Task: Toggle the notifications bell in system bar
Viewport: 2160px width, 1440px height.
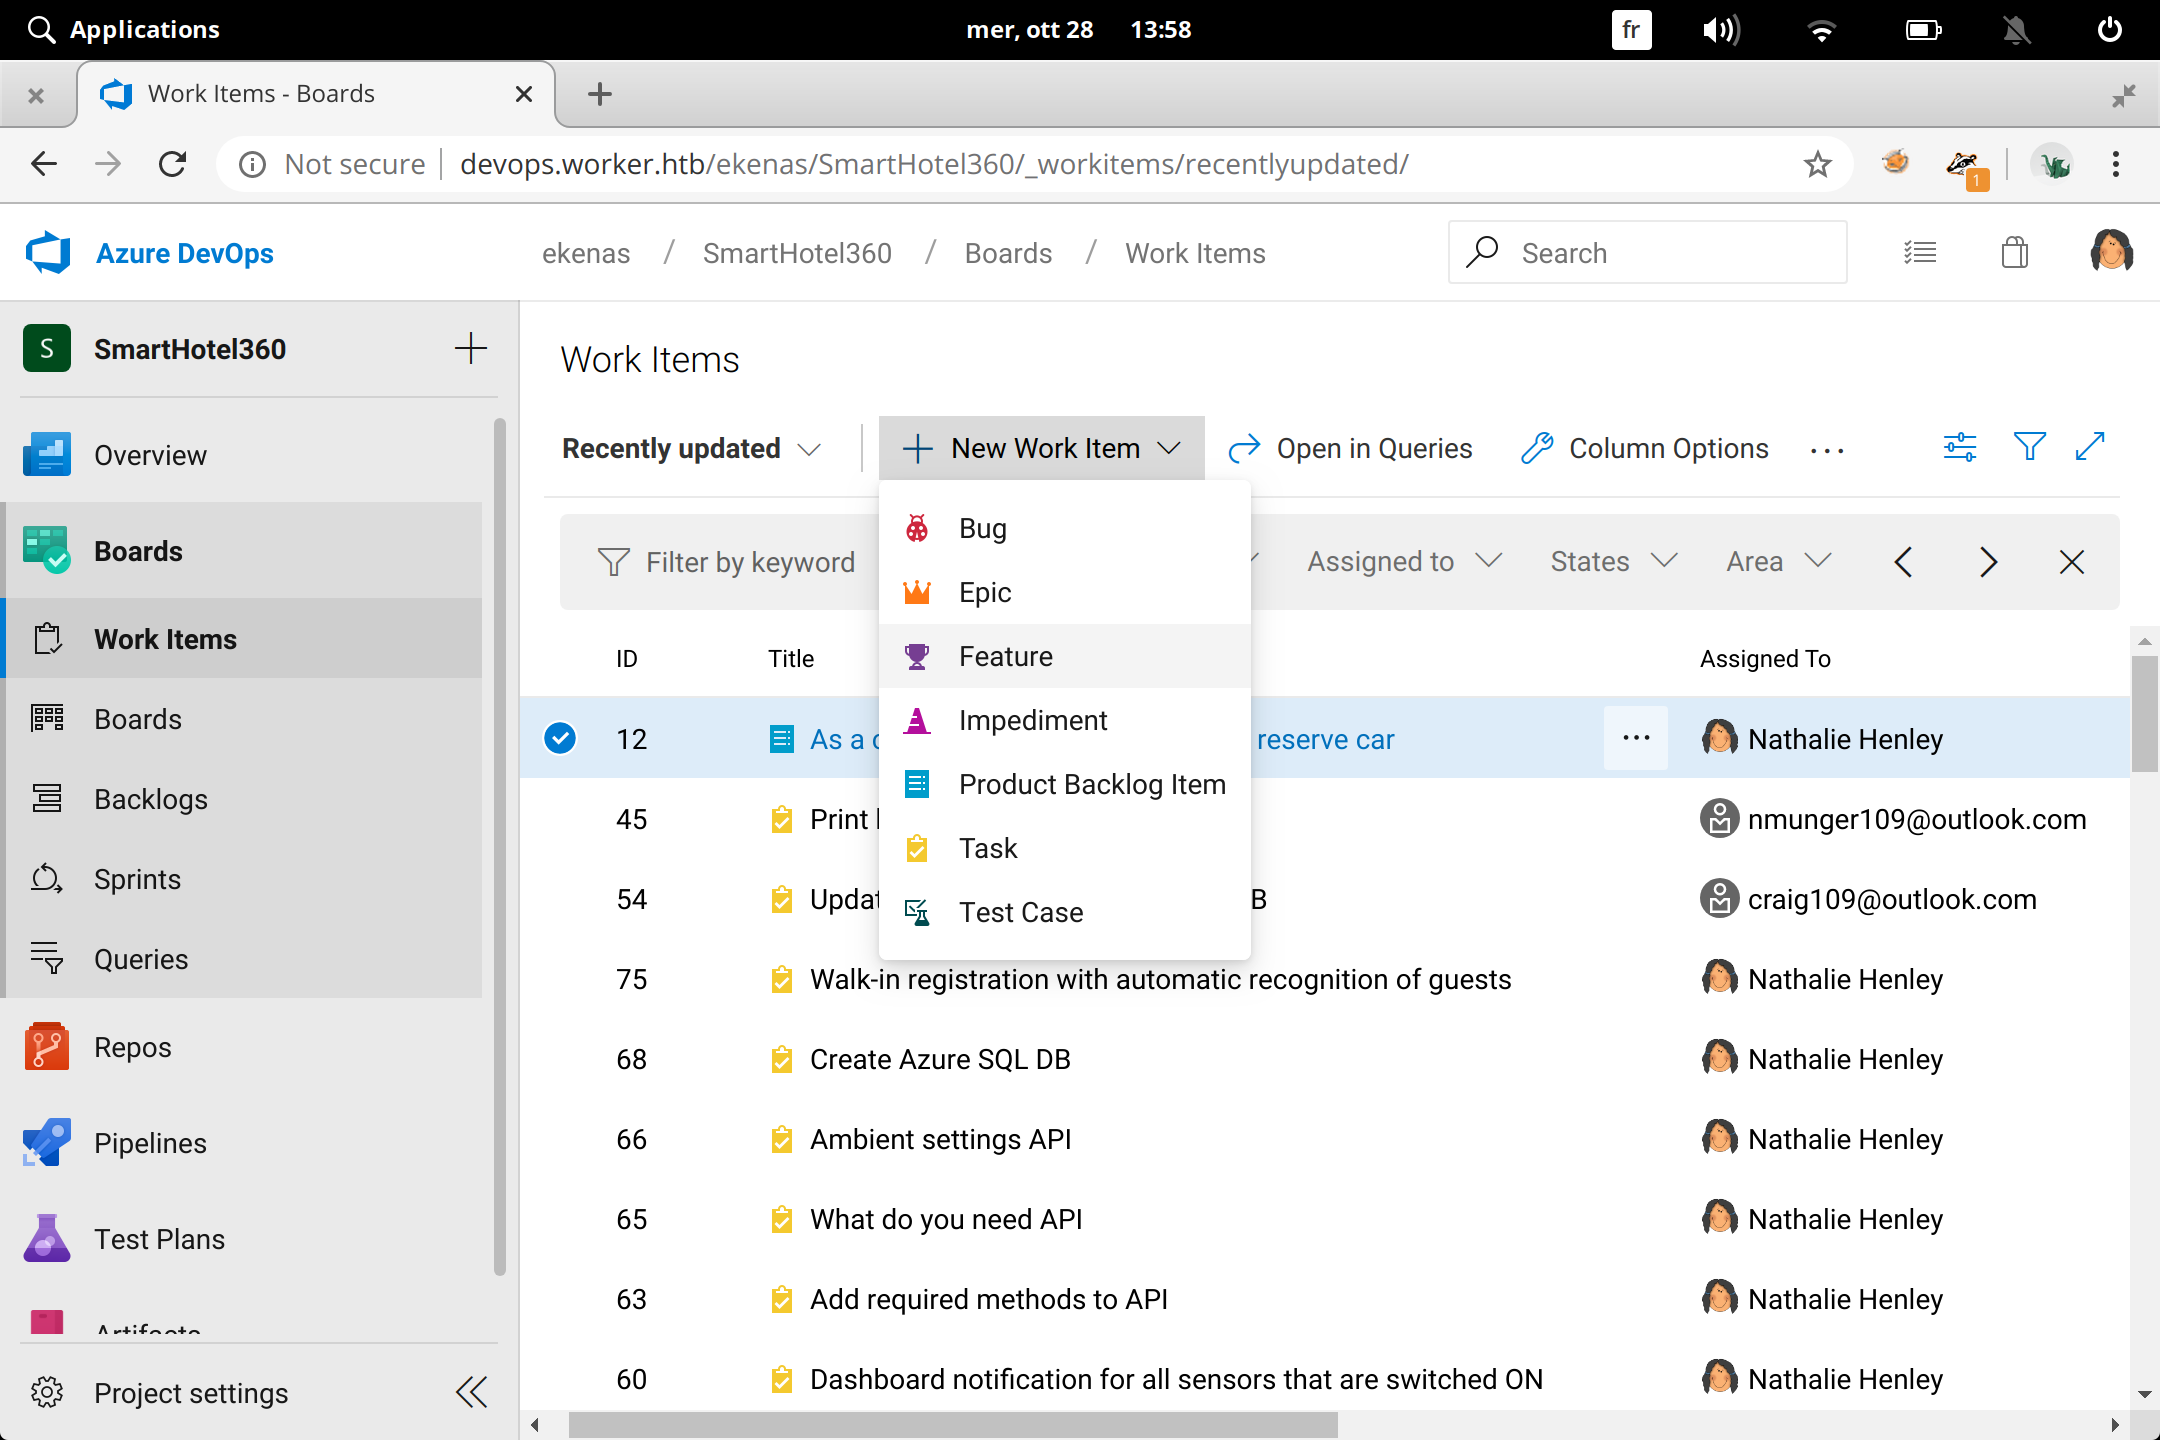Action: tap(2016, 30)
